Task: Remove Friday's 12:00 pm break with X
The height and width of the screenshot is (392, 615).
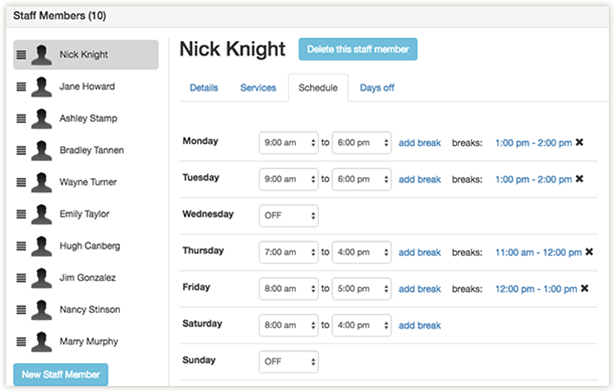Action: tap(584, 288)
